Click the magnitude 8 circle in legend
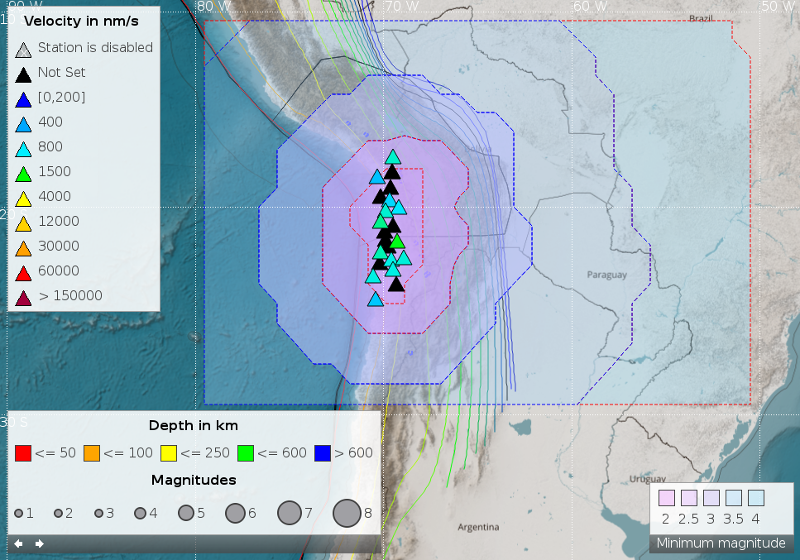 tap(346, 513)
